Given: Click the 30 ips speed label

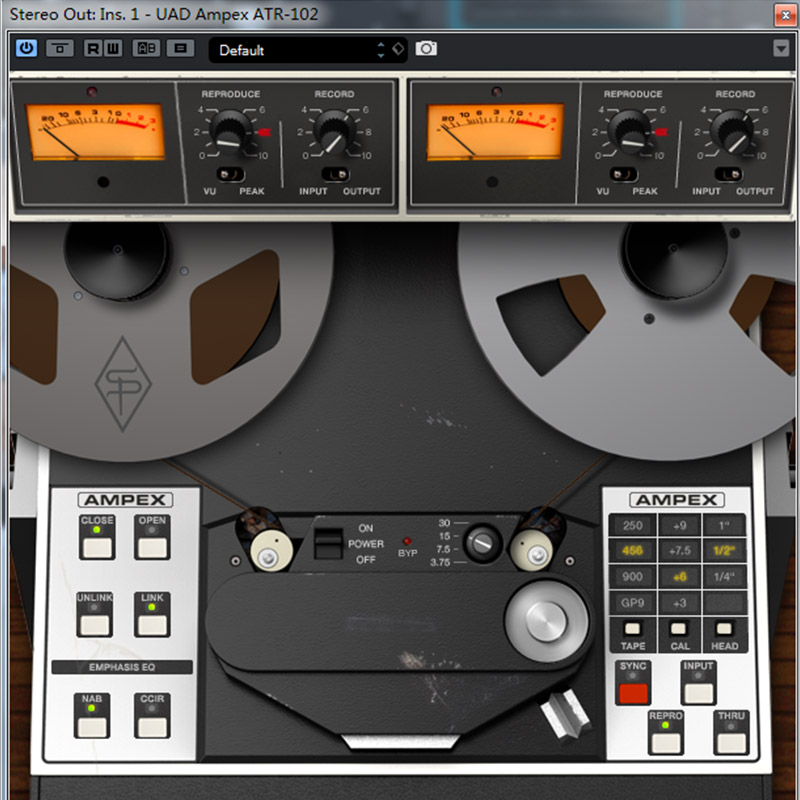Looking at the screenshot, I should click(x=444, y=523).
